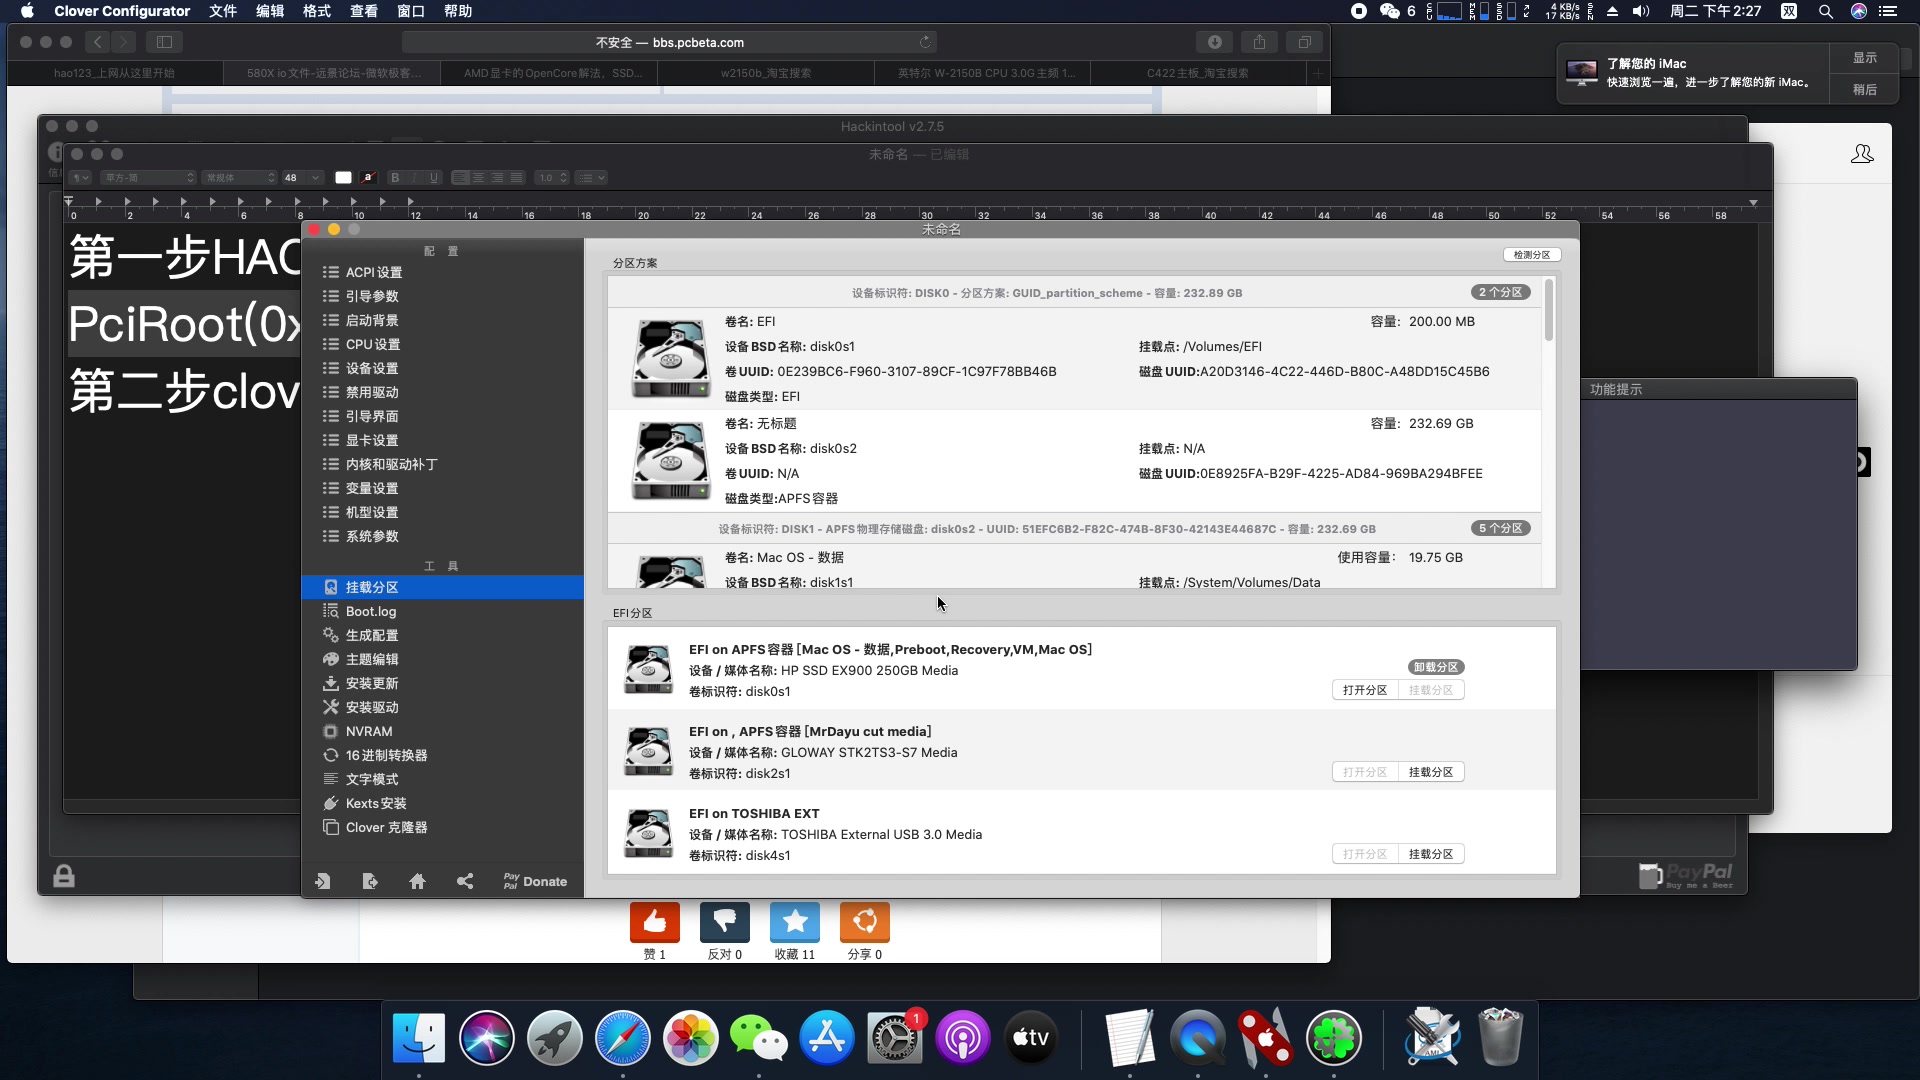This screenshot has width=1920, height=1080.
Task: Click the partition list vertical scrollbar
Action: point(1549,311)
